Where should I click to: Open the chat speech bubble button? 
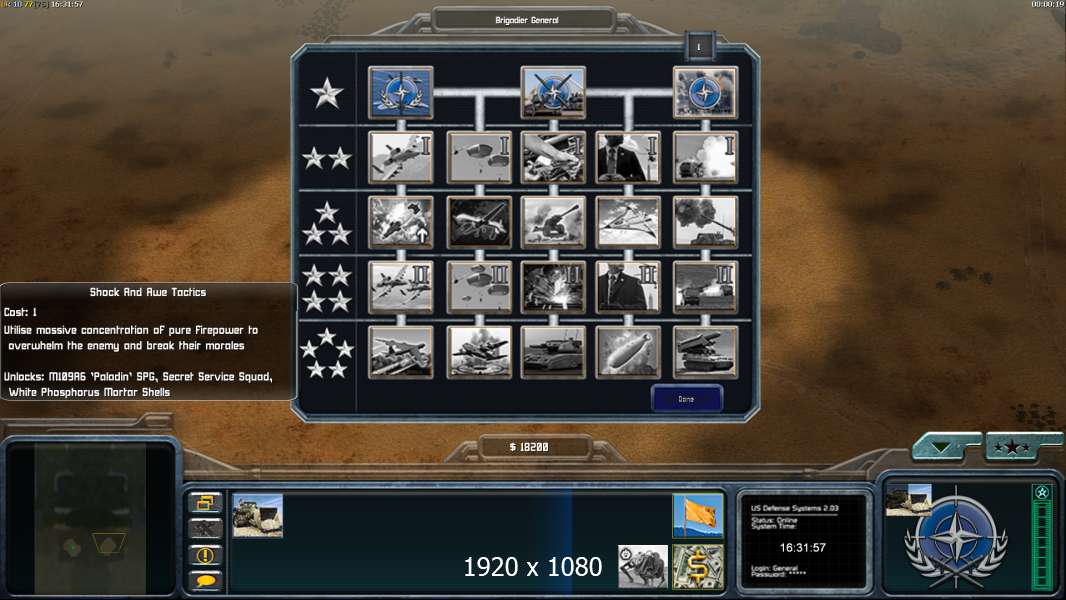205,581
